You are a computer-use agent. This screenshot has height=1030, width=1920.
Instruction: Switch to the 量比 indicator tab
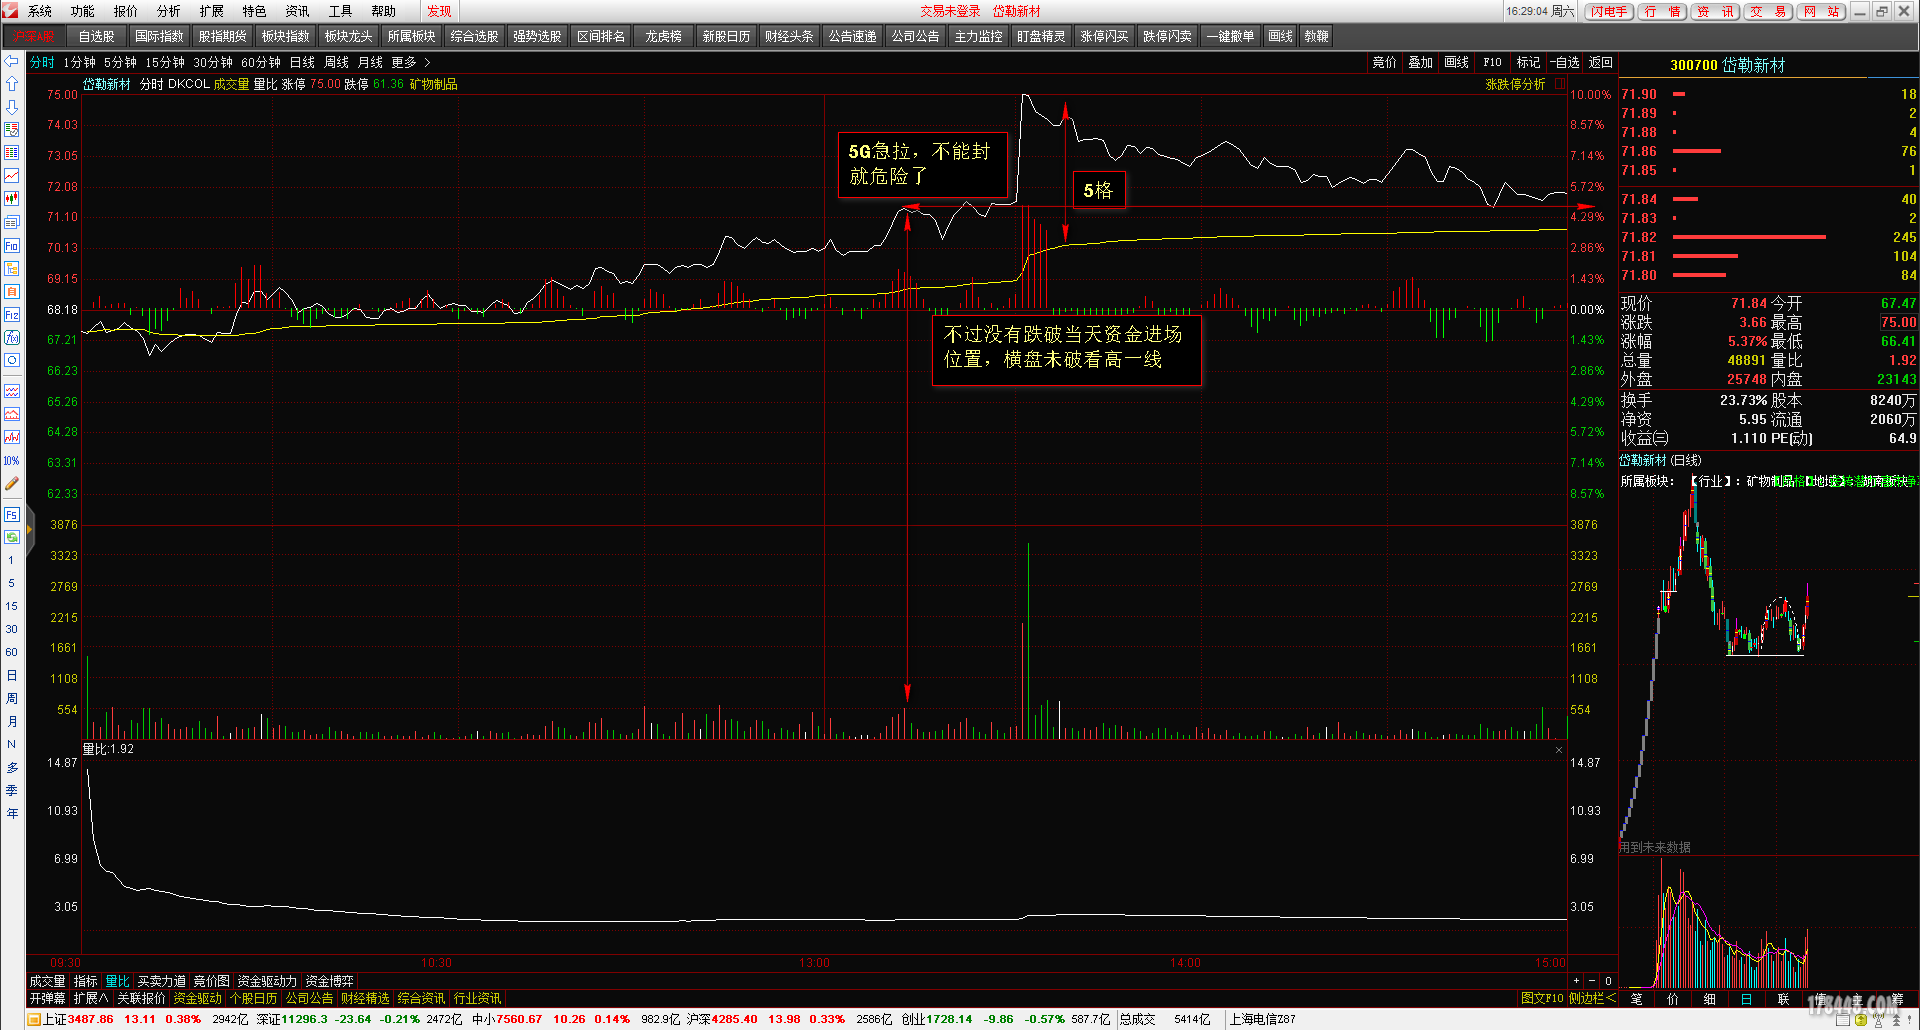[117, 981]
